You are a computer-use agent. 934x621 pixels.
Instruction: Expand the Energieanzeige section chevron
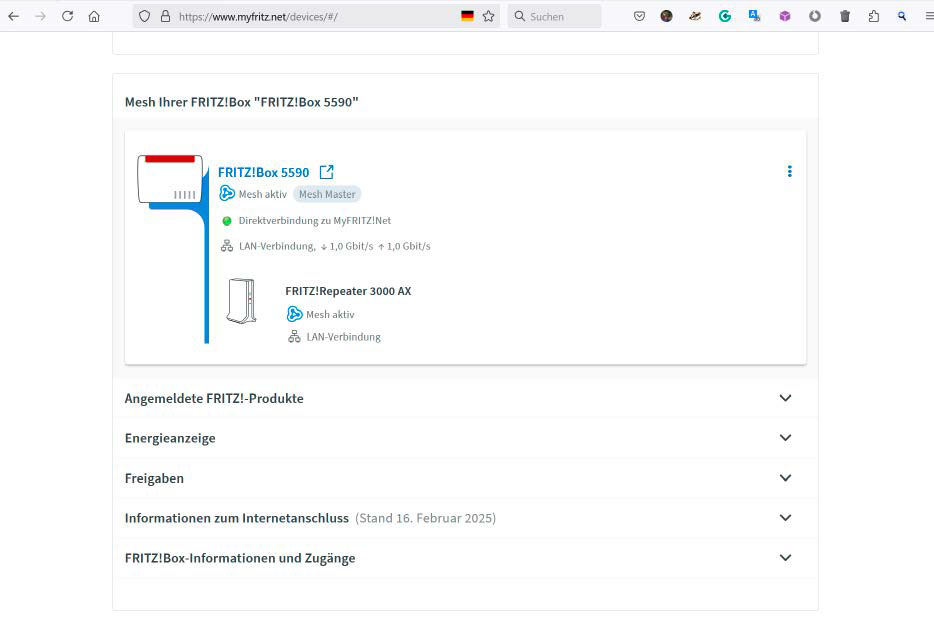click(x=786, y=438)
